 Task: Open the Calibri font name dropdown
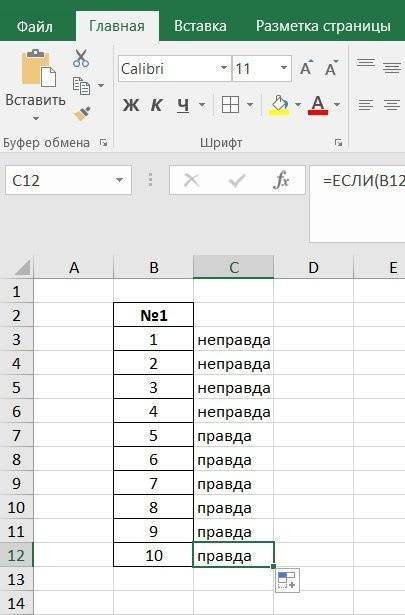[223, 68]
